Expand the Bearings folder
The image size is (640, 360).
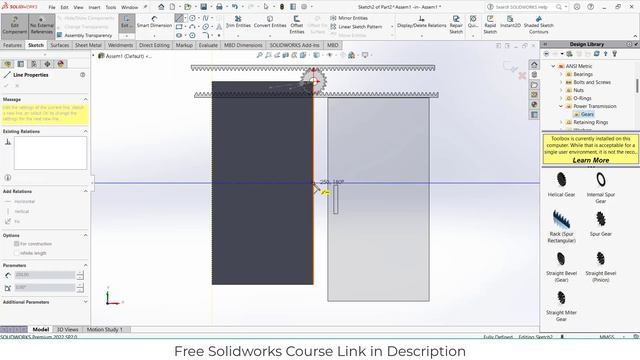point(561,74)
